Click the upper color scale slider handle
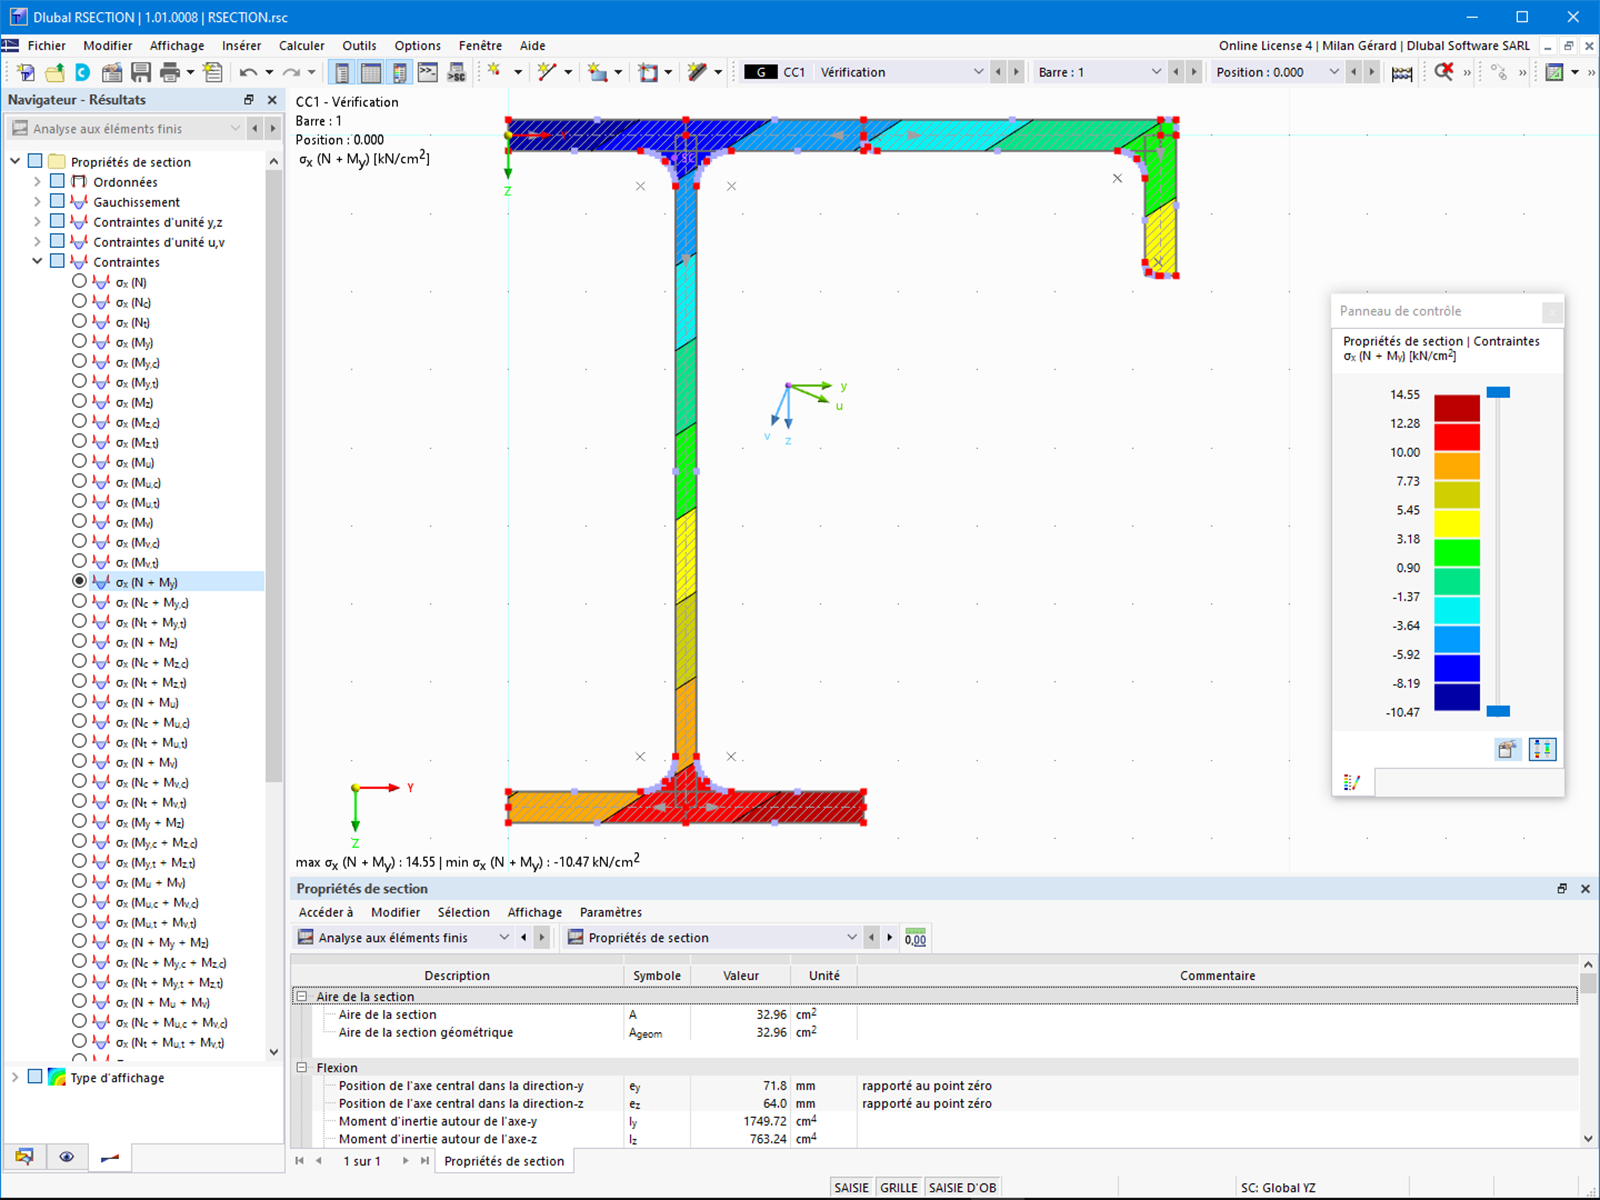The width and height of the screenshot is (1600, 1200). pyautogui.click(x=1498, y=393)
